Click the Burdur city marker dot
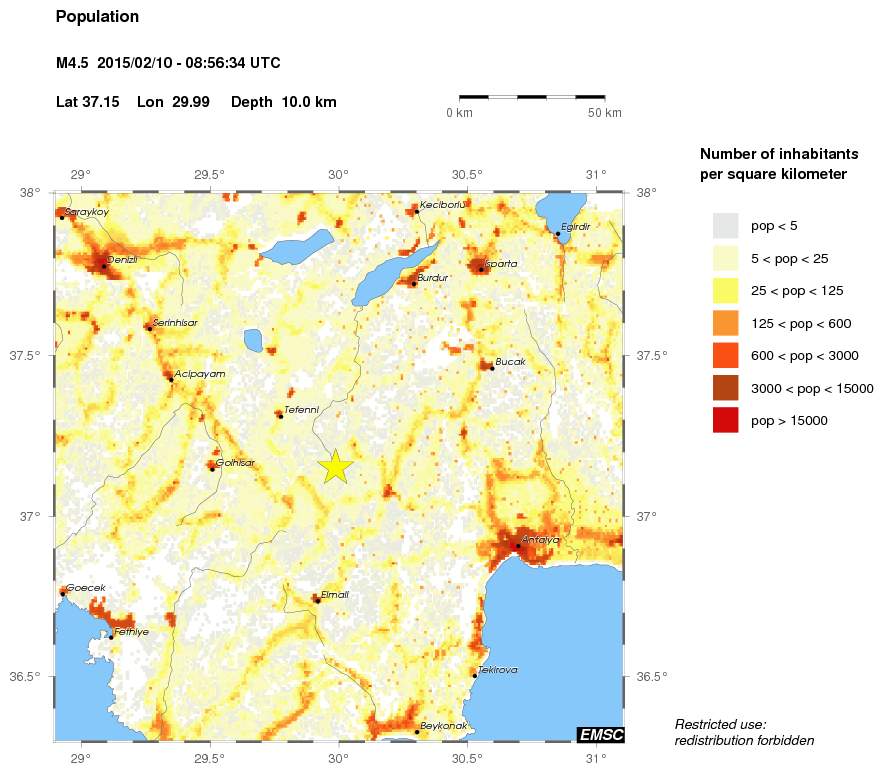884x773 pixels. (x=414, y=283)
